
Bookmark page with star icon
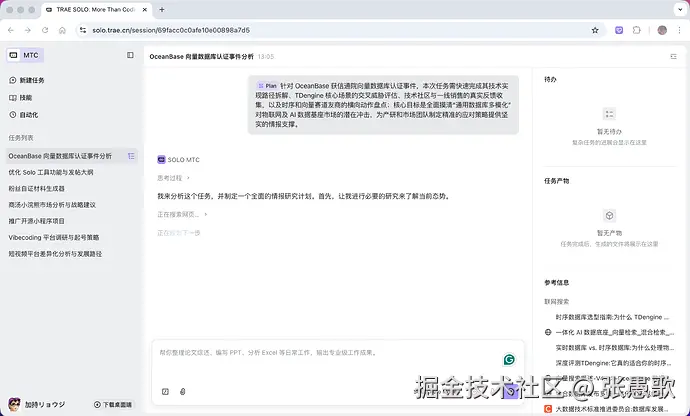click(595, 30)
